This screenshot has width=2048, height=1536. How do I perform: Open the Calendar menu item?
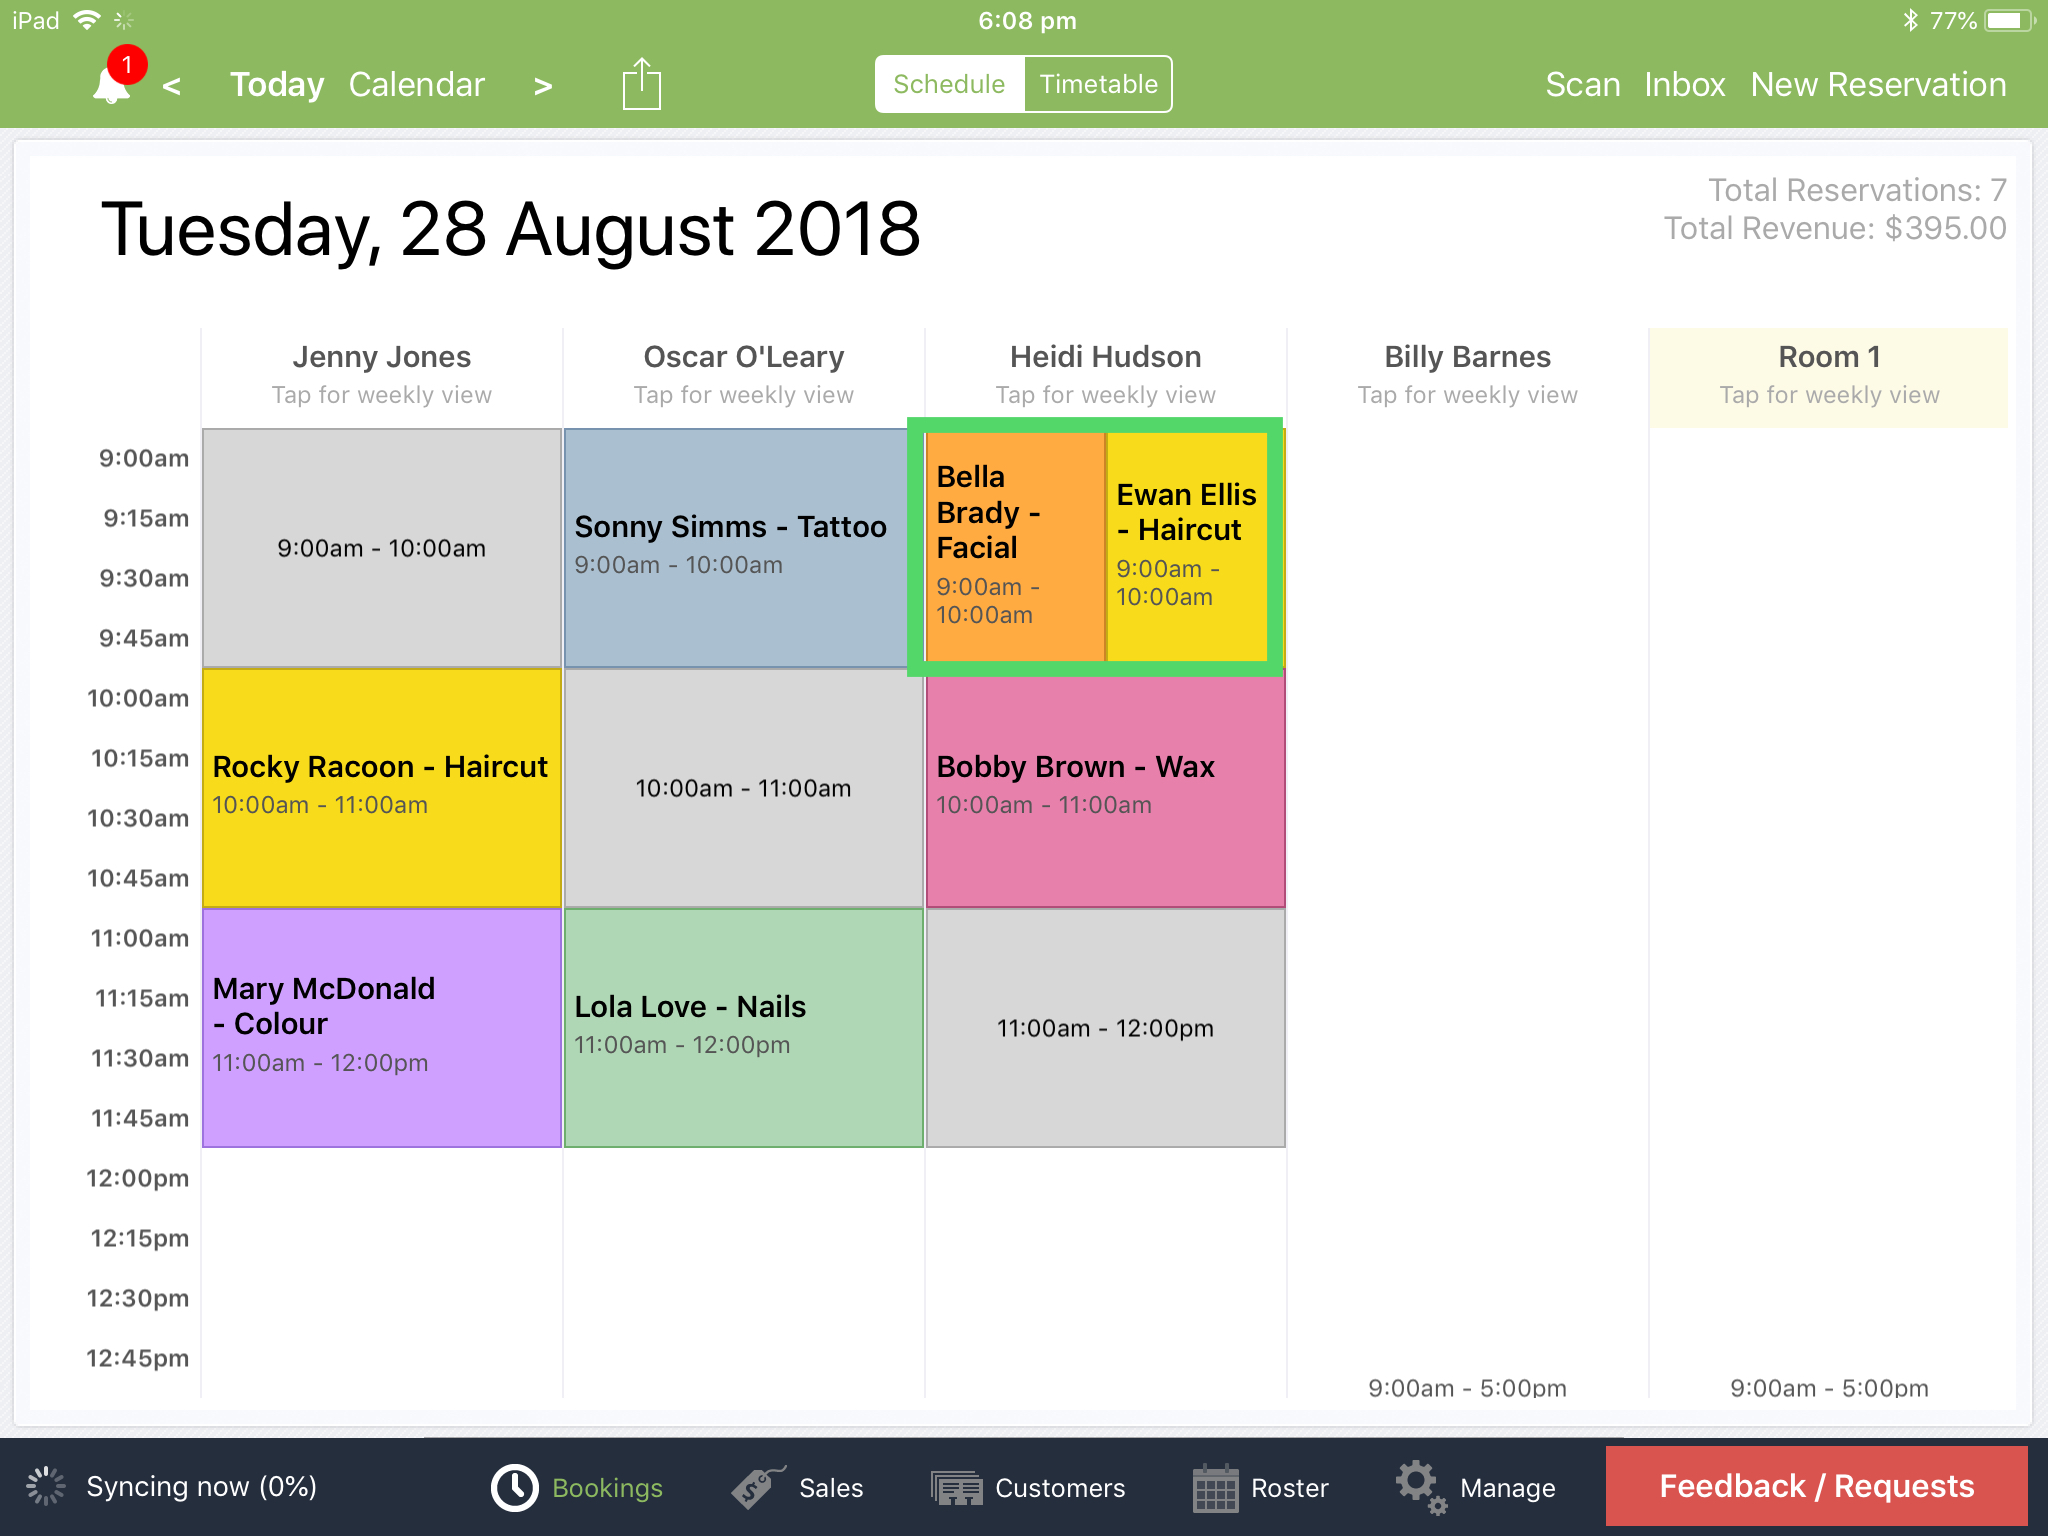[416, 84]
